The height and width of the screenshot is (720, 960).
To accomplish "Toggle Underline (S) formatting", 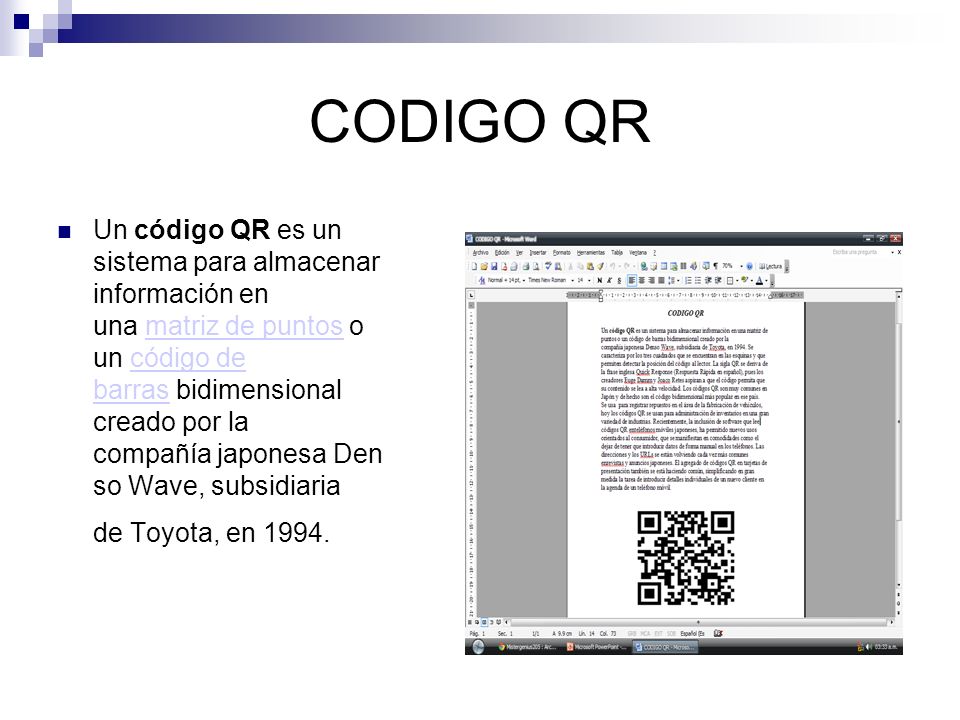I will coord(619,280).
